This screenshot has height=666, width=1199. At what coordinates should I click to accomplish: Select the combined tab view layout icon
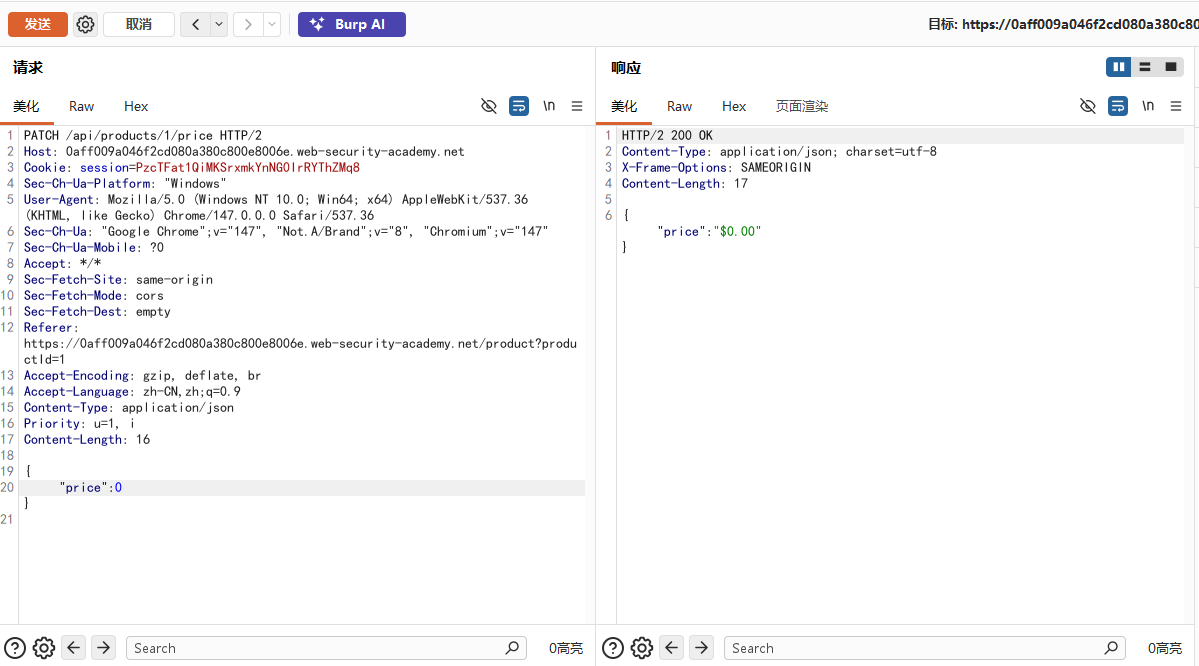pos(1171,67)
